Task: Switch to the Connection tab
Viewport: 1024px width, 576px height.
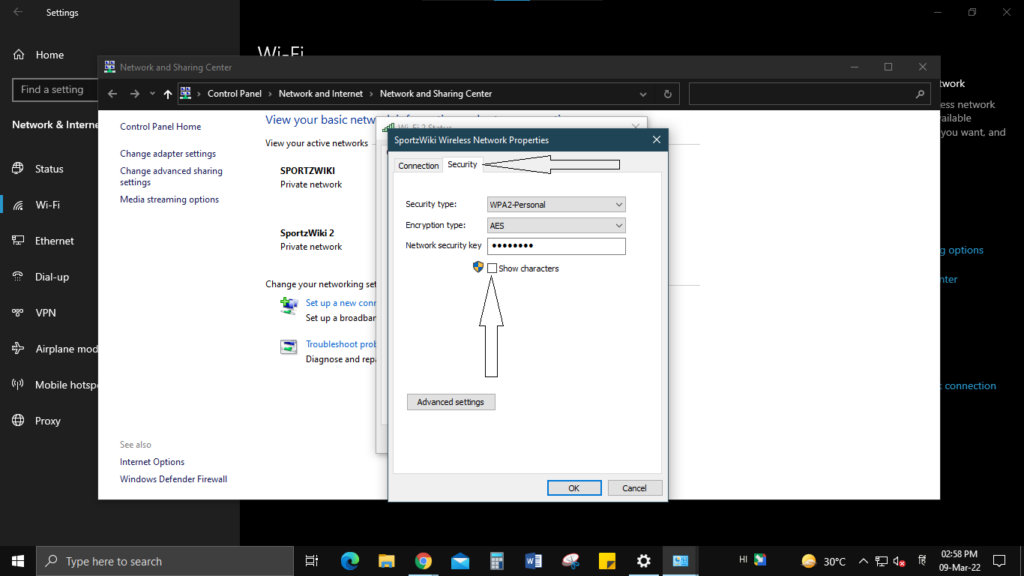Action: click(418, 166)
